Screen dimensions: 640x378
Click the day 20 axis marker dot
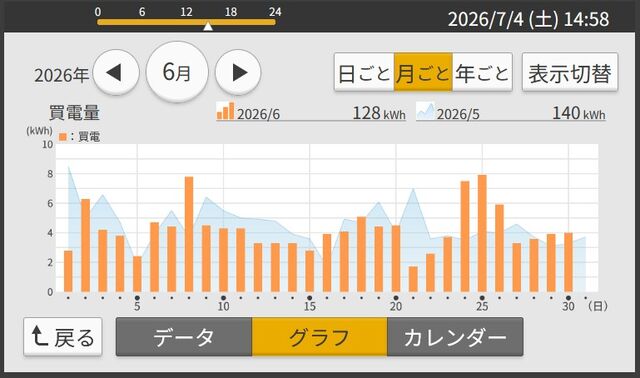[396, 298]
